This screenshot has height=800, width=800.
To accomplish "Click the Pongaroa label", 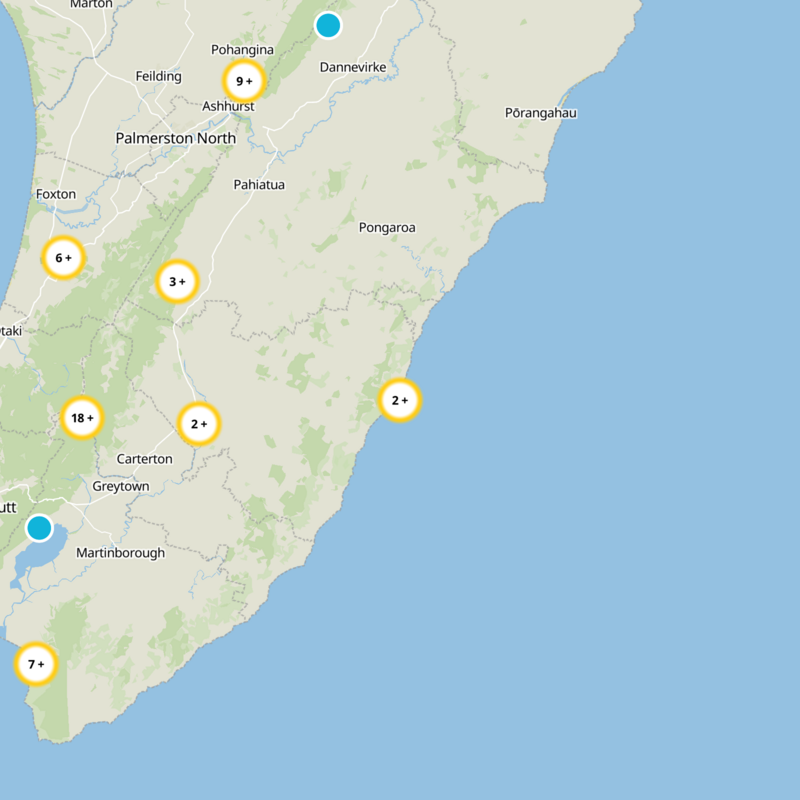I will coord(387,228).
